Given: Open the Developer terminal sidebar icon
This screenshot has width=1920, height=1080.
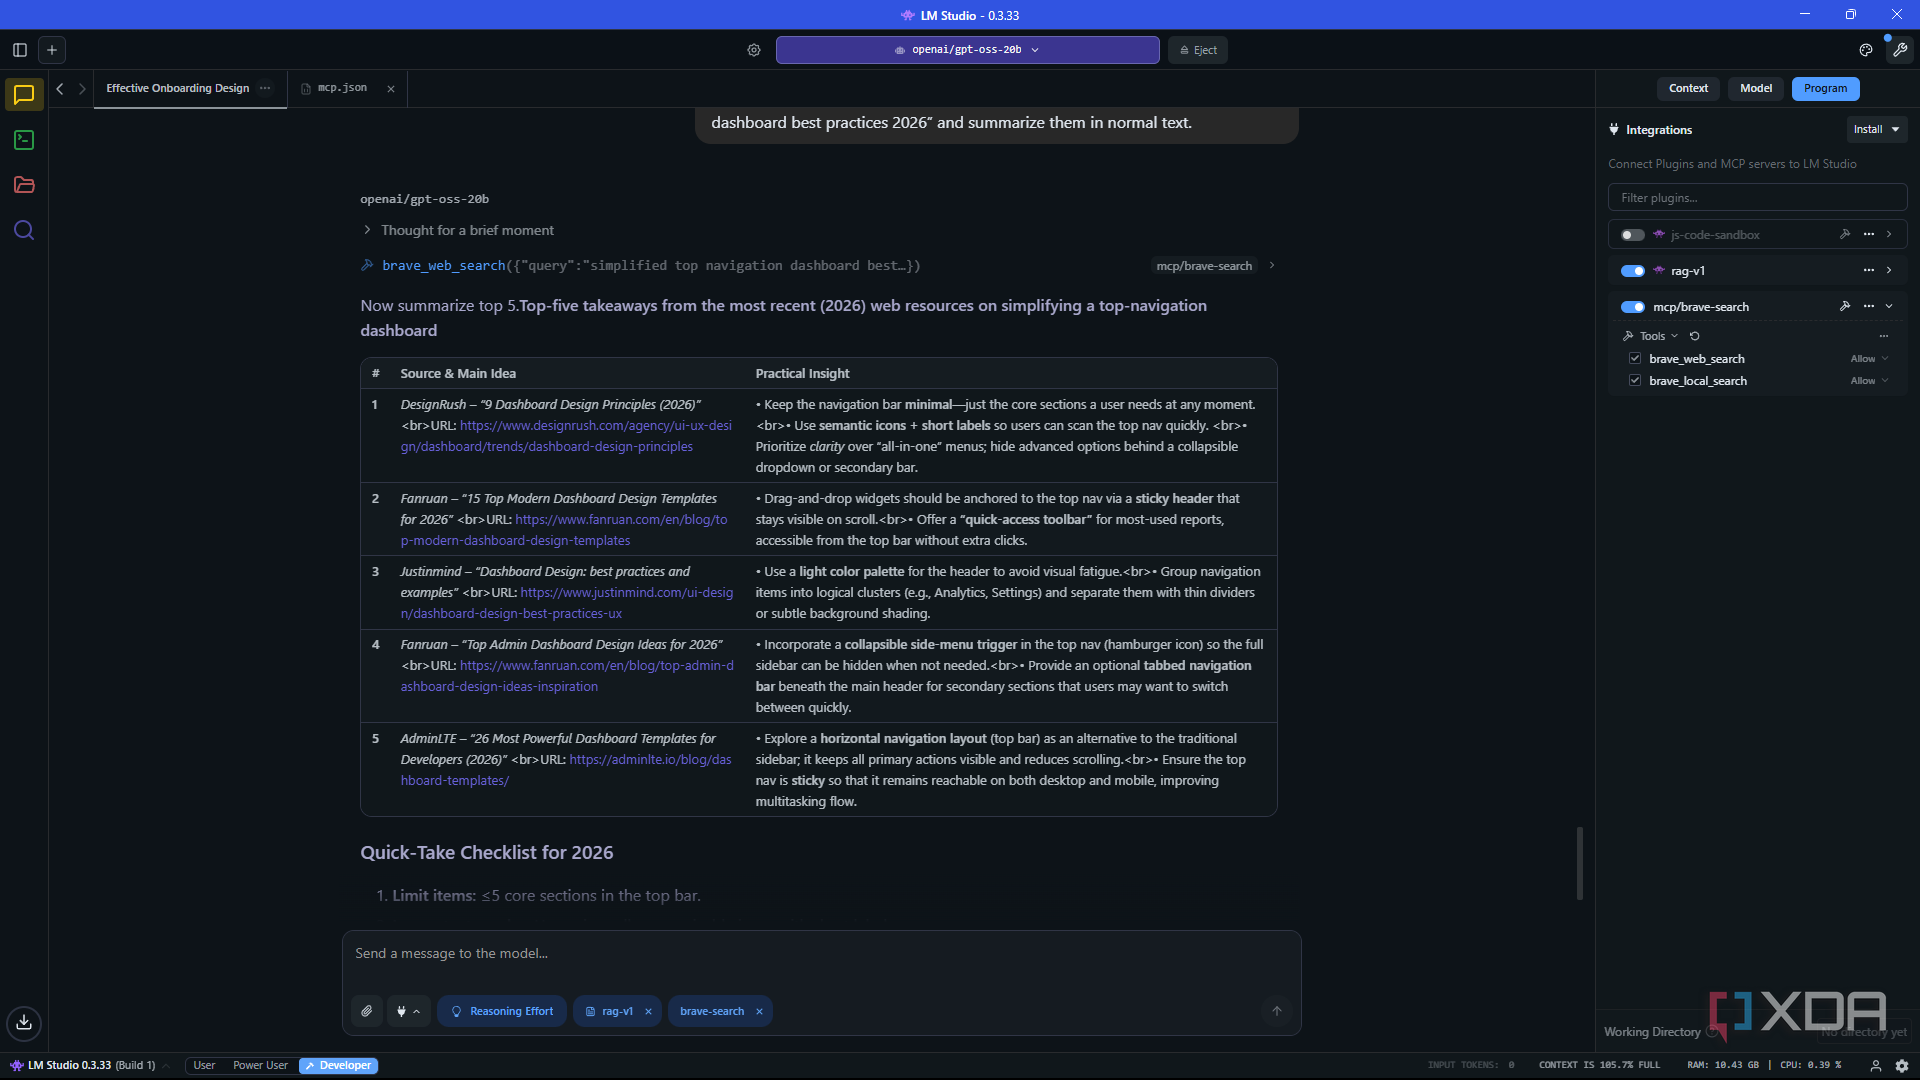Looking at the screenshot, I should tap(24, 140).
